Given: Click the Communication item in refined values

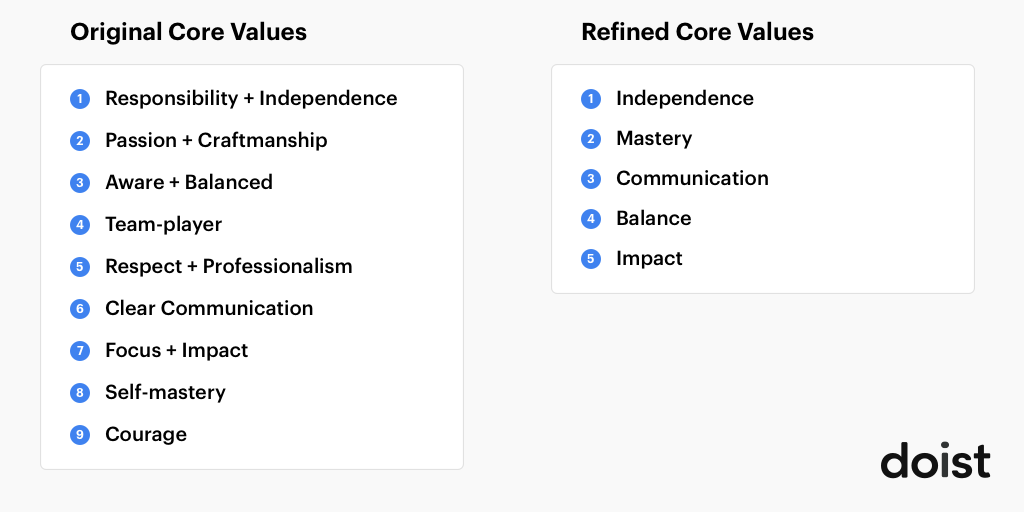Looking at the screenshot, I should click(692, 178).
